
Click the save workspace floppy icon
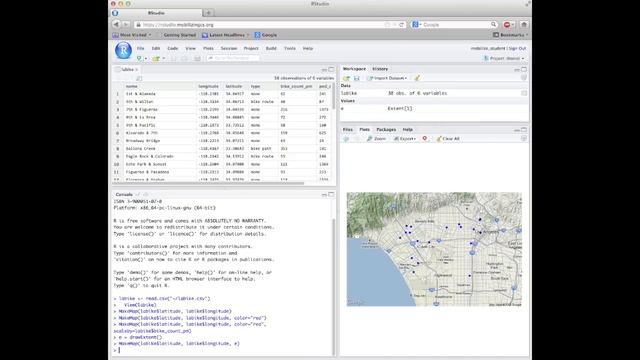tap(356, 78)
